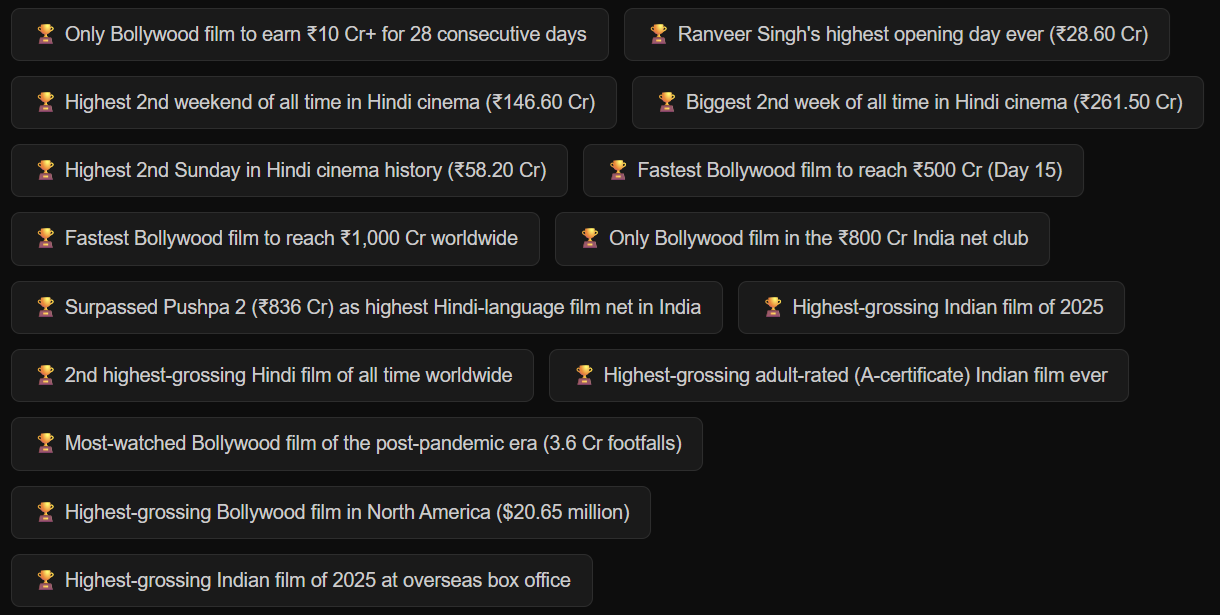Screen dimensions: 1220x615
Task: Click the trophy icon on the ₹10 Cr+ consecutive days badge
Action: tap(45, 34)
